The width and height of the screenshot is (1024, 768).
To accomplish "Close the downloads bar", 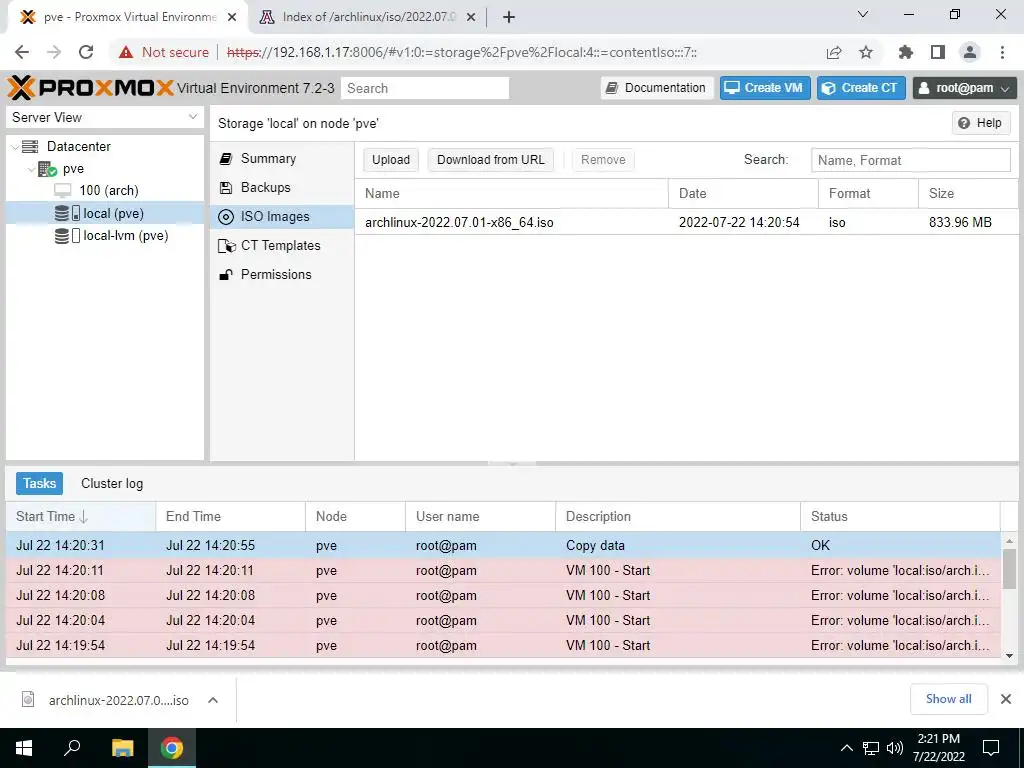I will coord(1006,699).
